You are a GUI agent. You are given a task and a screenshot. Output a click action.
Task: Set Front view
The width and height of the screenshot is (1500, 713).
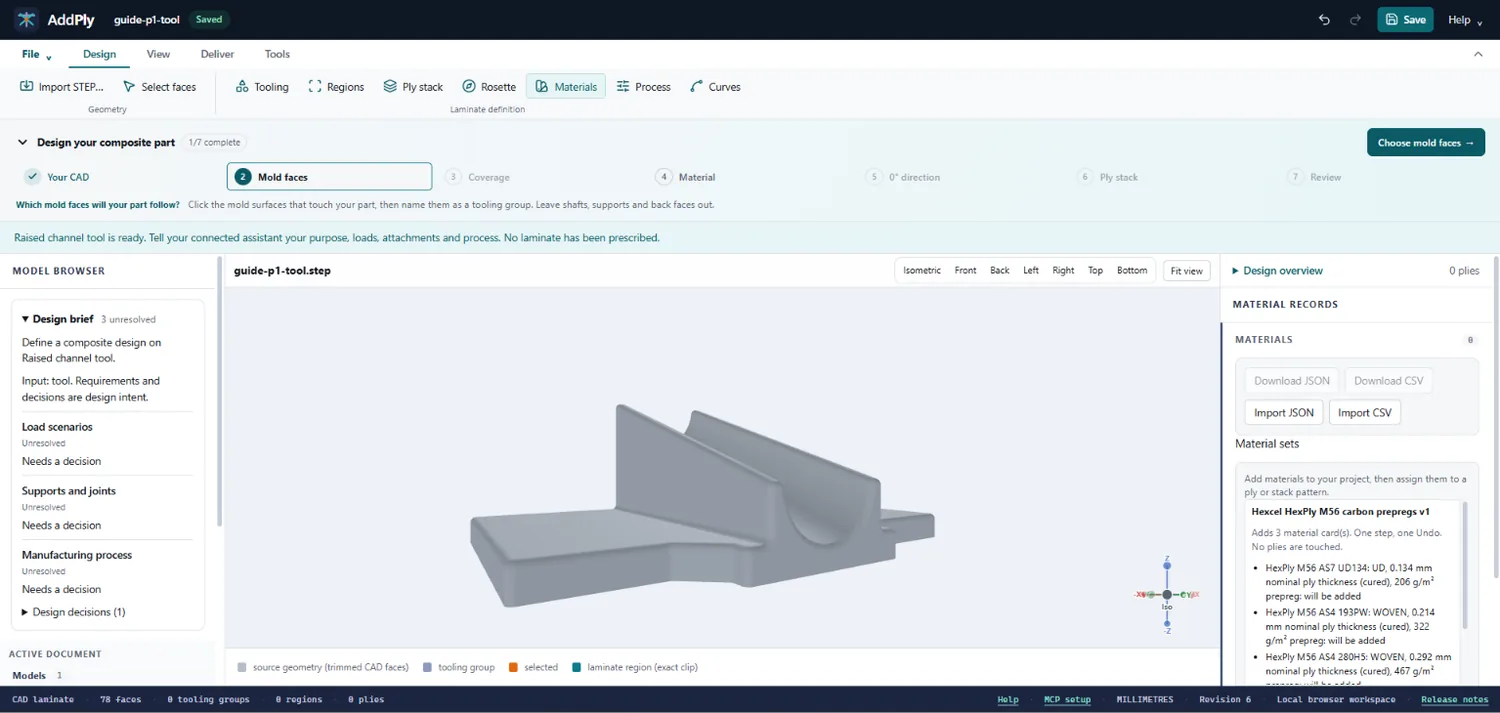pos(965,271)
